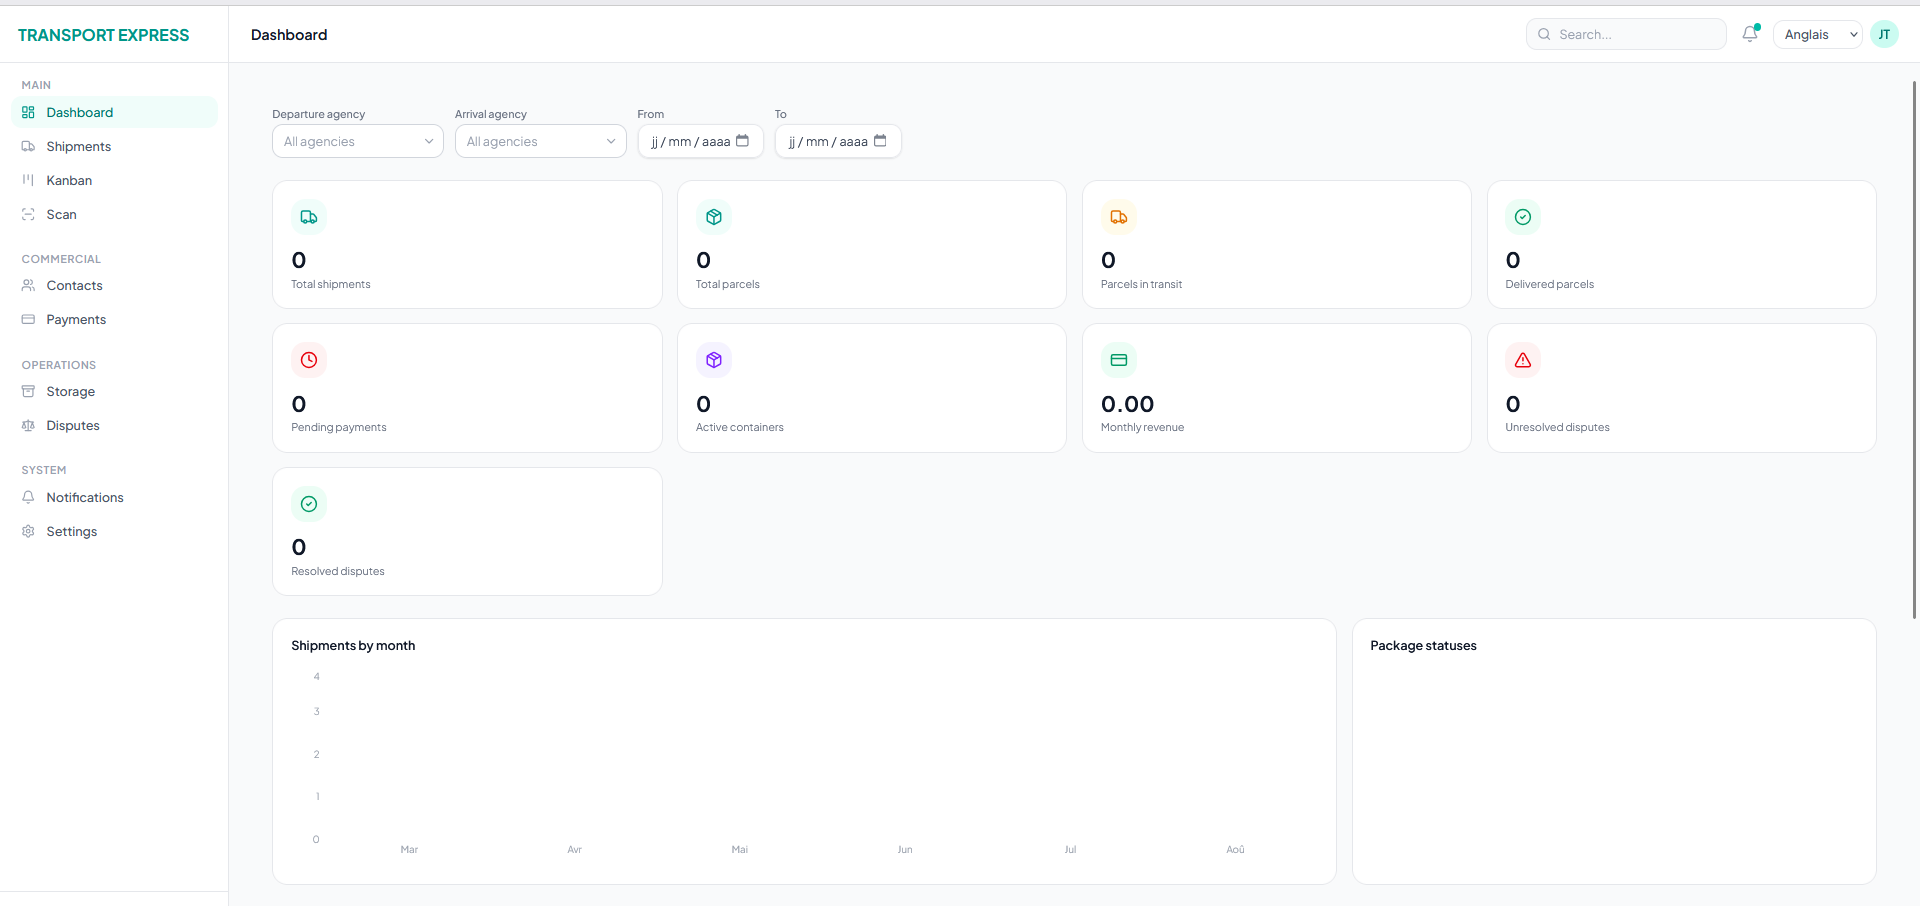Viewport: 1920px width, 906px height.
Task: Click the page vertical scrollbar
Action: click(1914, 350)
